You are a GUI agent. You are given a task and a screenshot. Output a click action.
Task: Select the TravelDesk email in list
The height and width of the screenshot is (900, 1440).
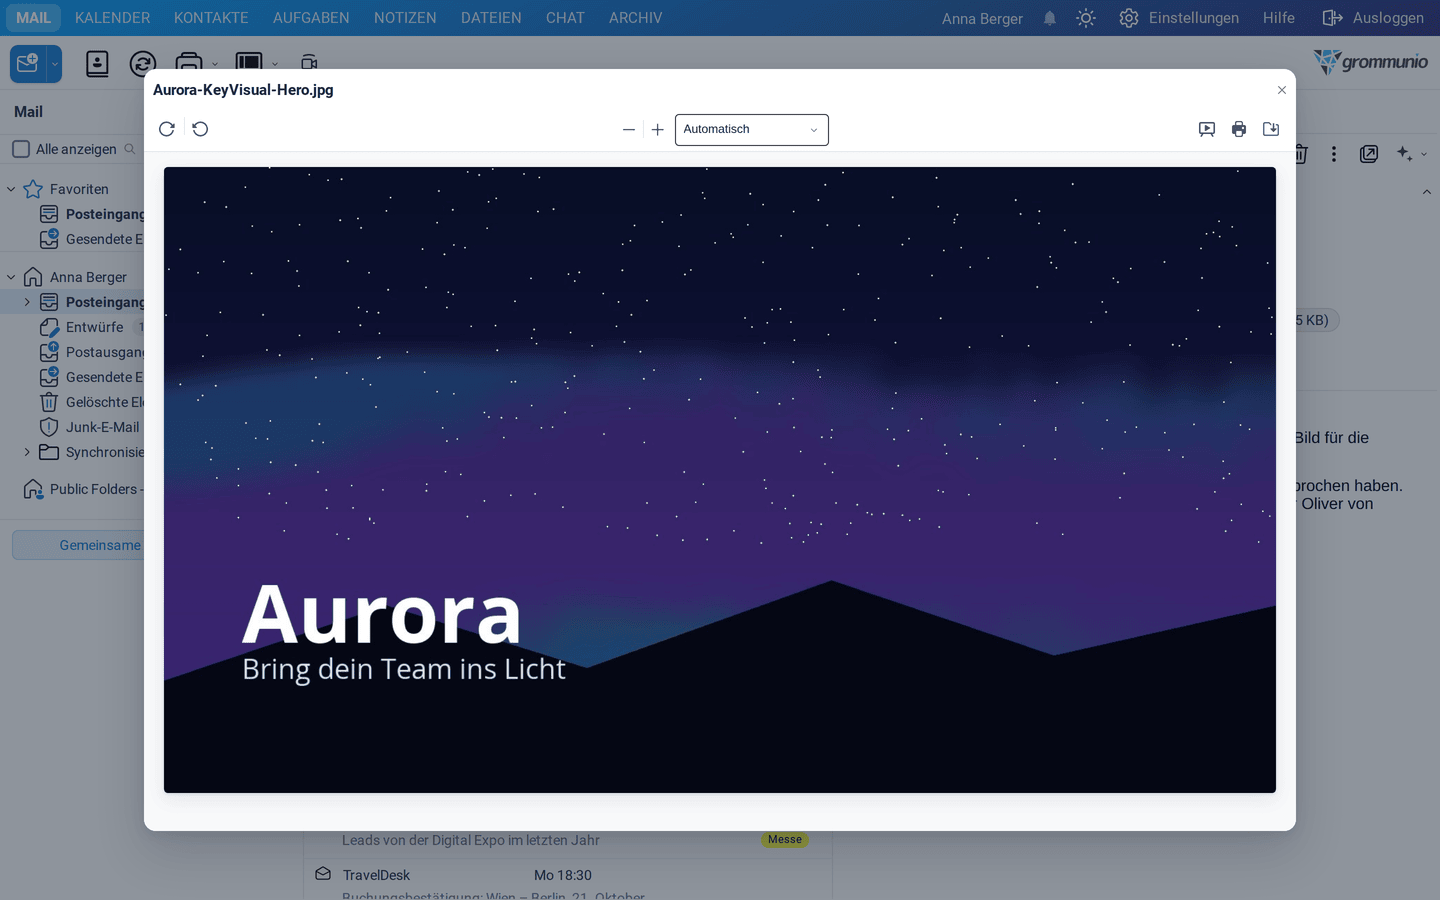568,880
